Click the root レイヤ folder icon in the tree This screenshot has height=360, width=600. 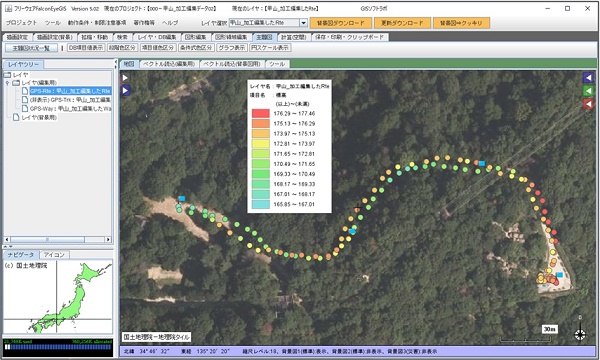[x=8, y=75]
